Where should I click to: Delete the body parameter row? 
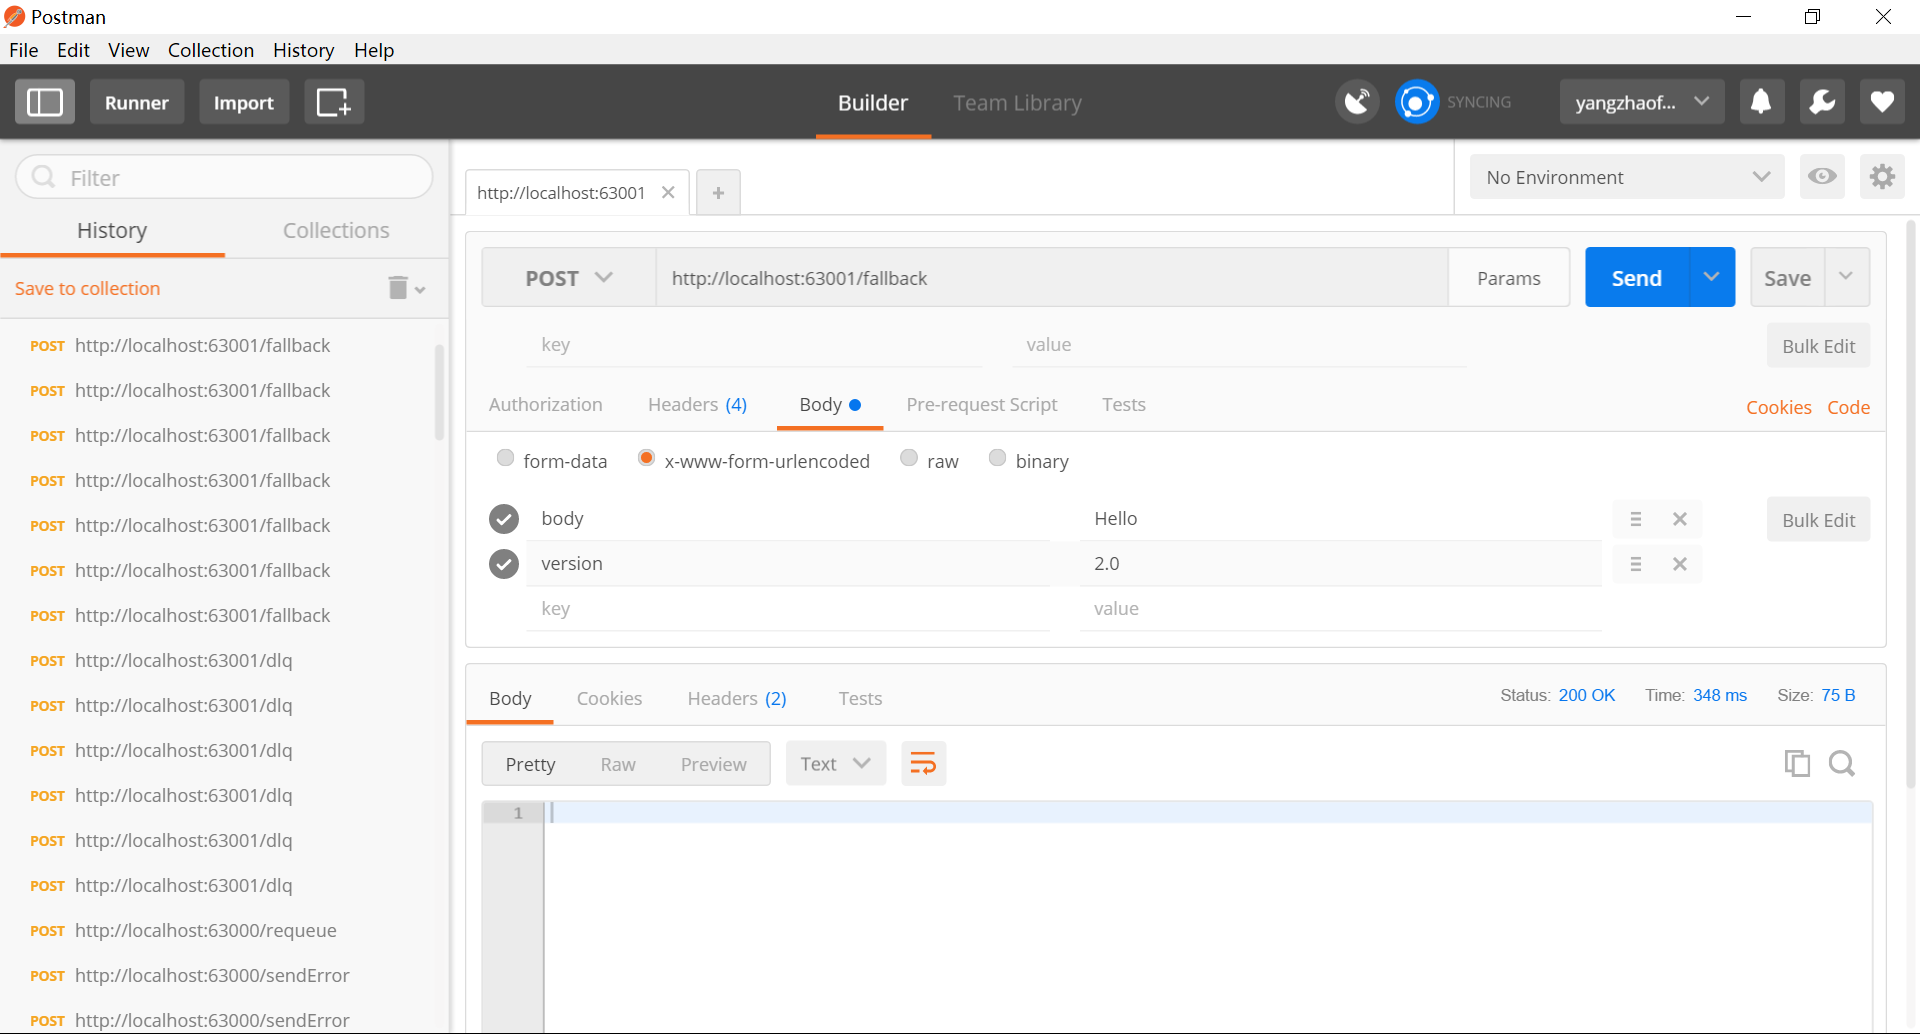tap(1680, 519)
